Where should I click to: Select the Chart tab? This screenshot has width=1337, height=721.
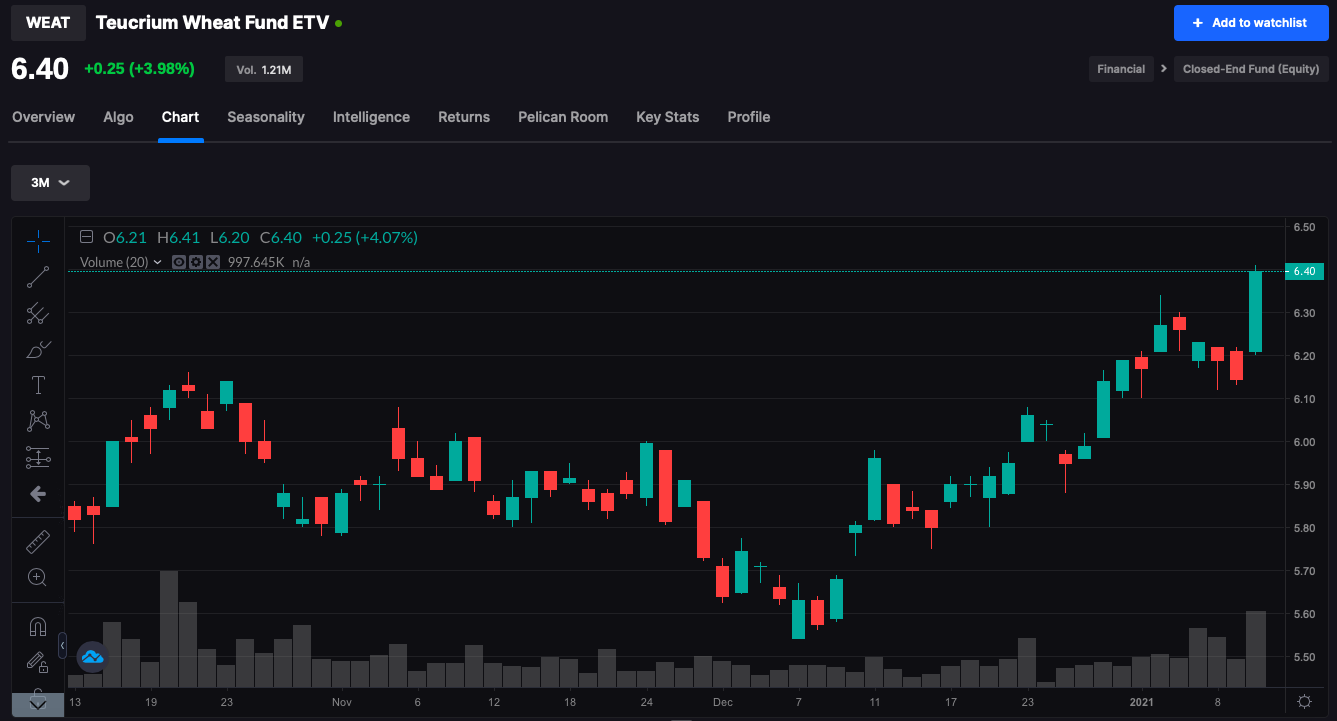point(180,117)
